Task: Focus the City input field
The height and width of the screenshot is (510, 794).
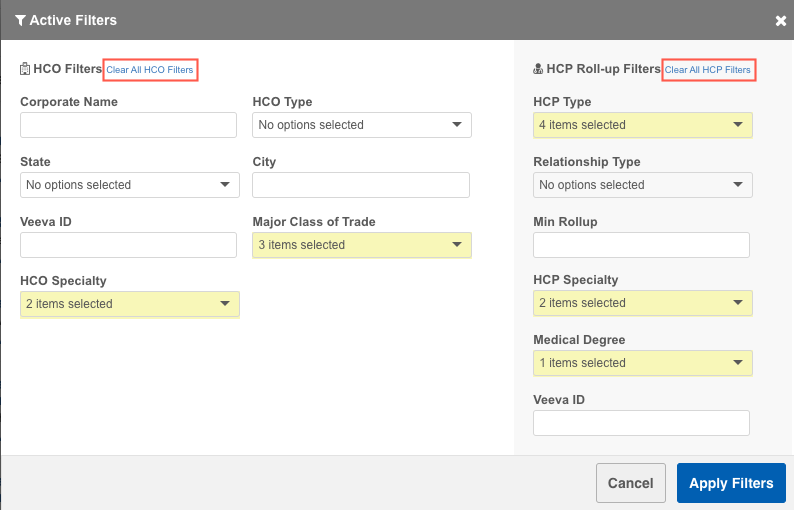Action: pos(360,185)
